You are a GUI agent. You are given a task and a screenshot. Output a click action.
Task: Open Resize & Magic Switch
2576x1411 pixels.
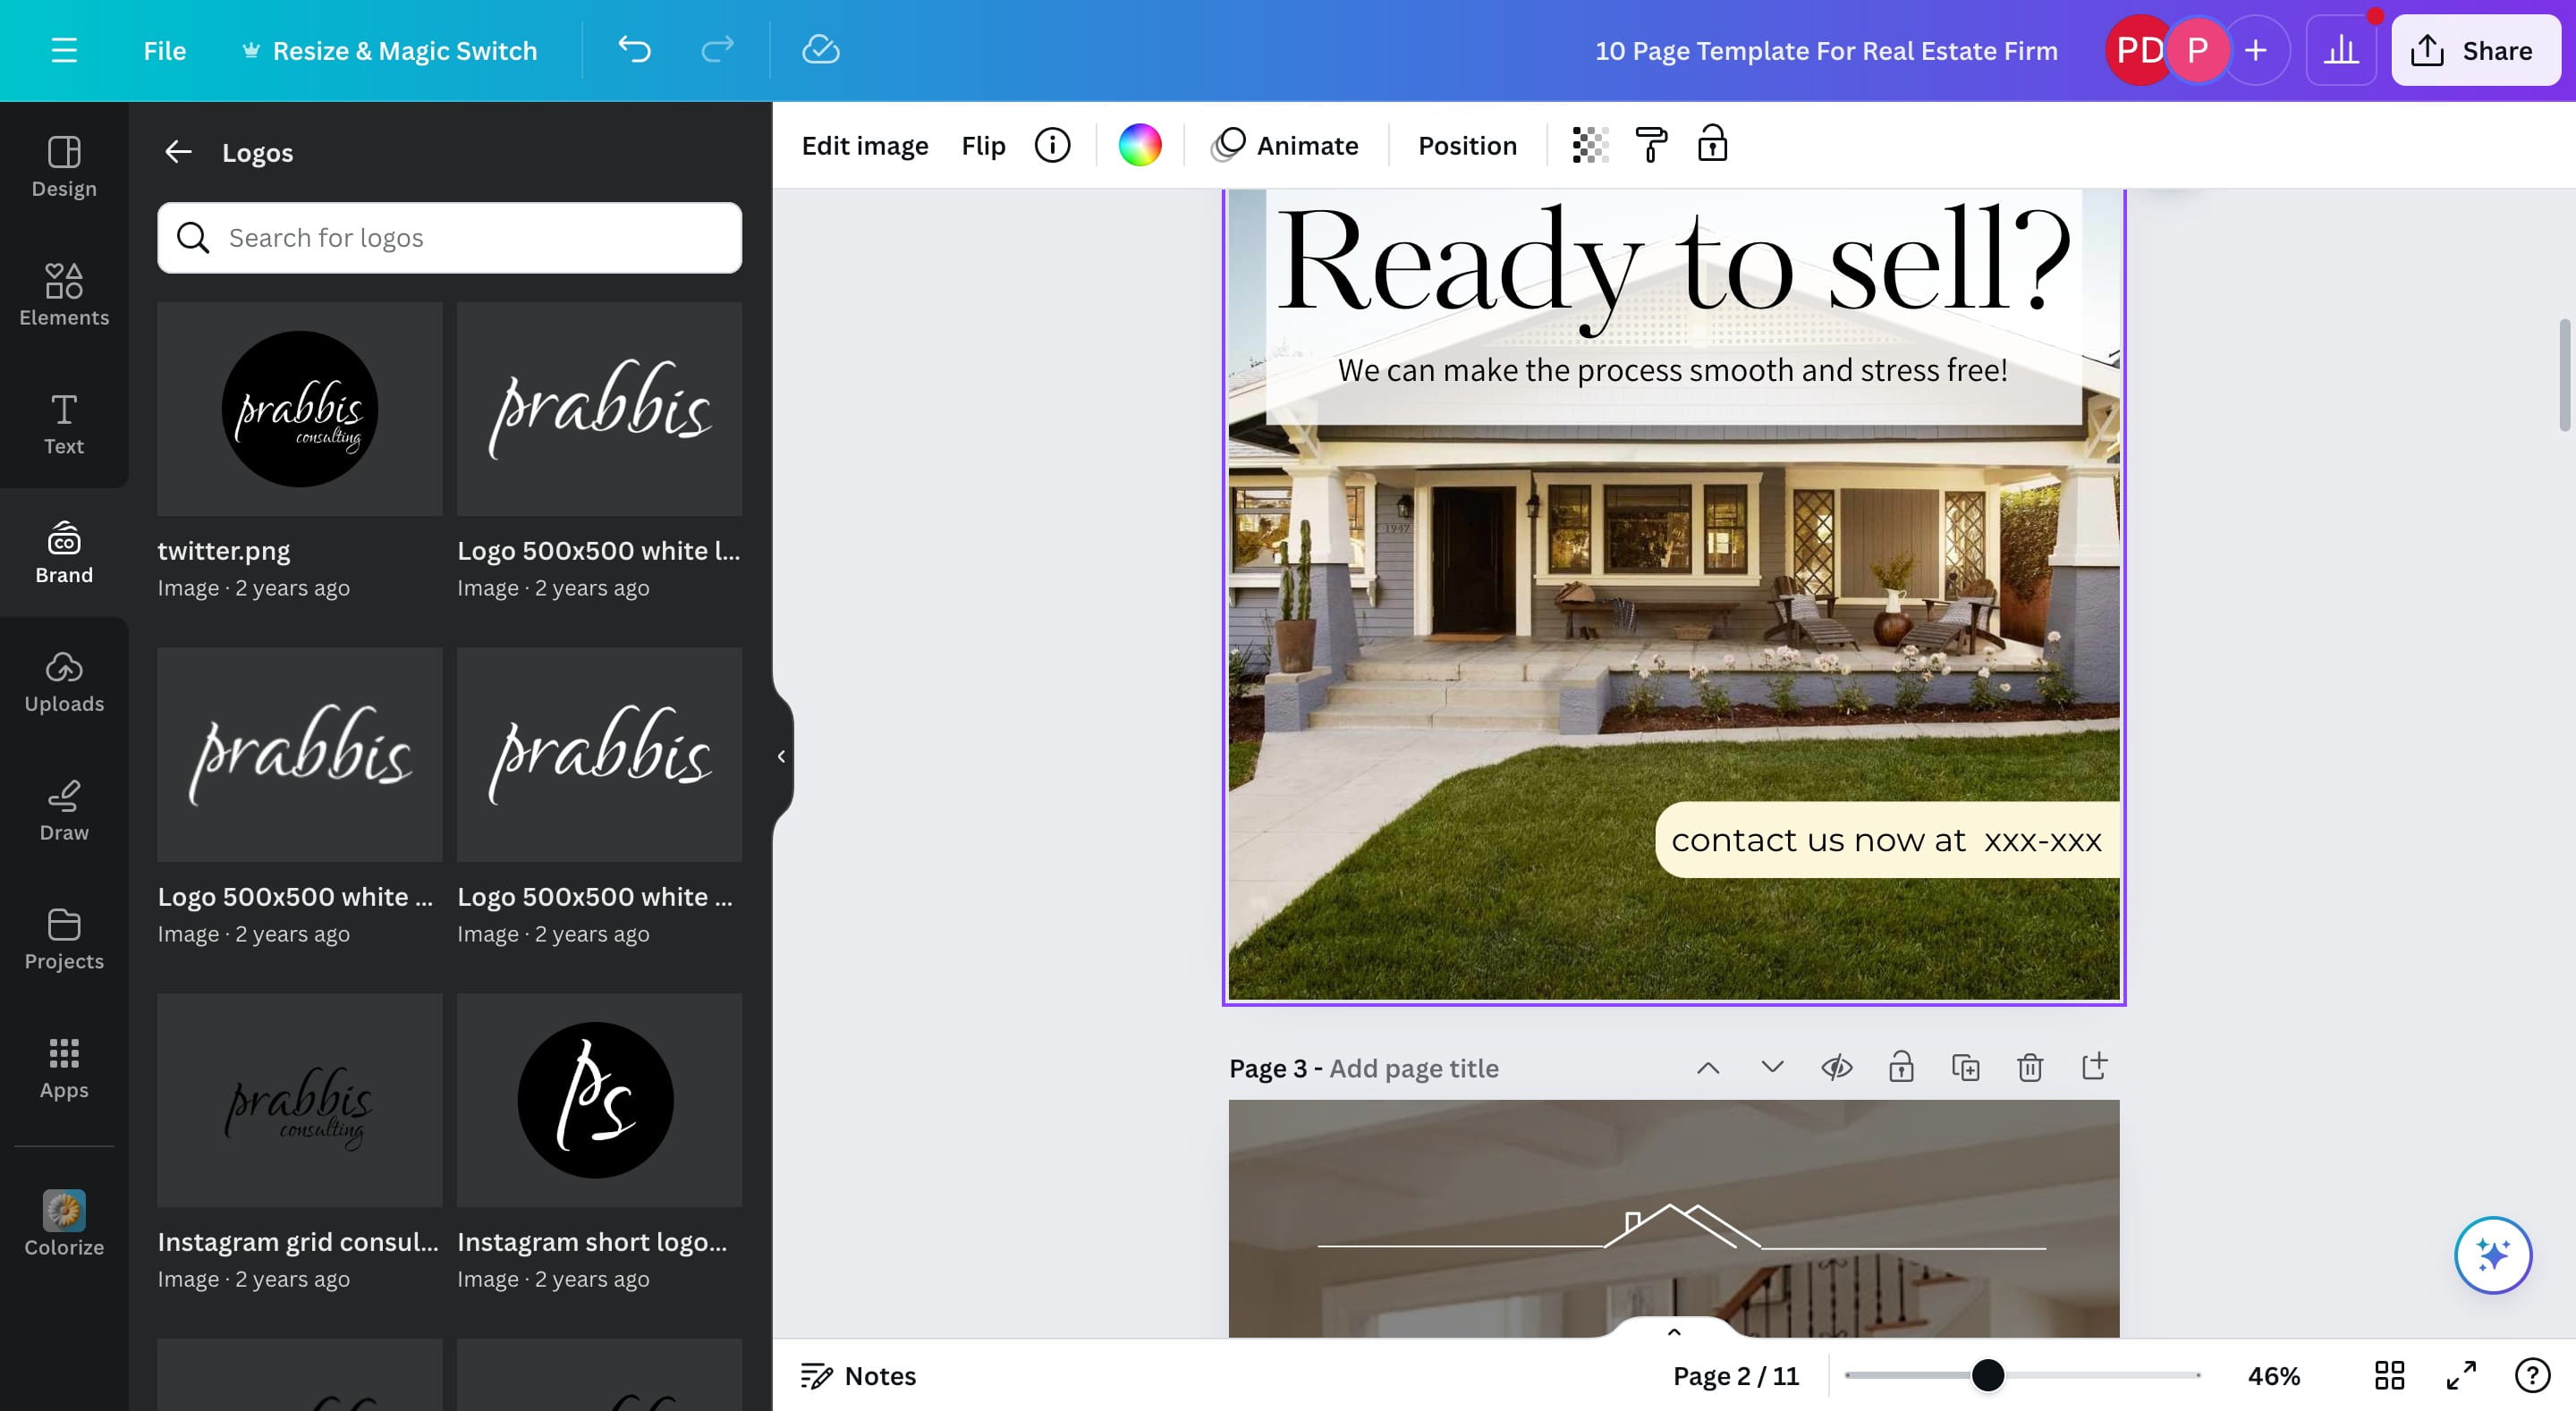coord(390,50)
